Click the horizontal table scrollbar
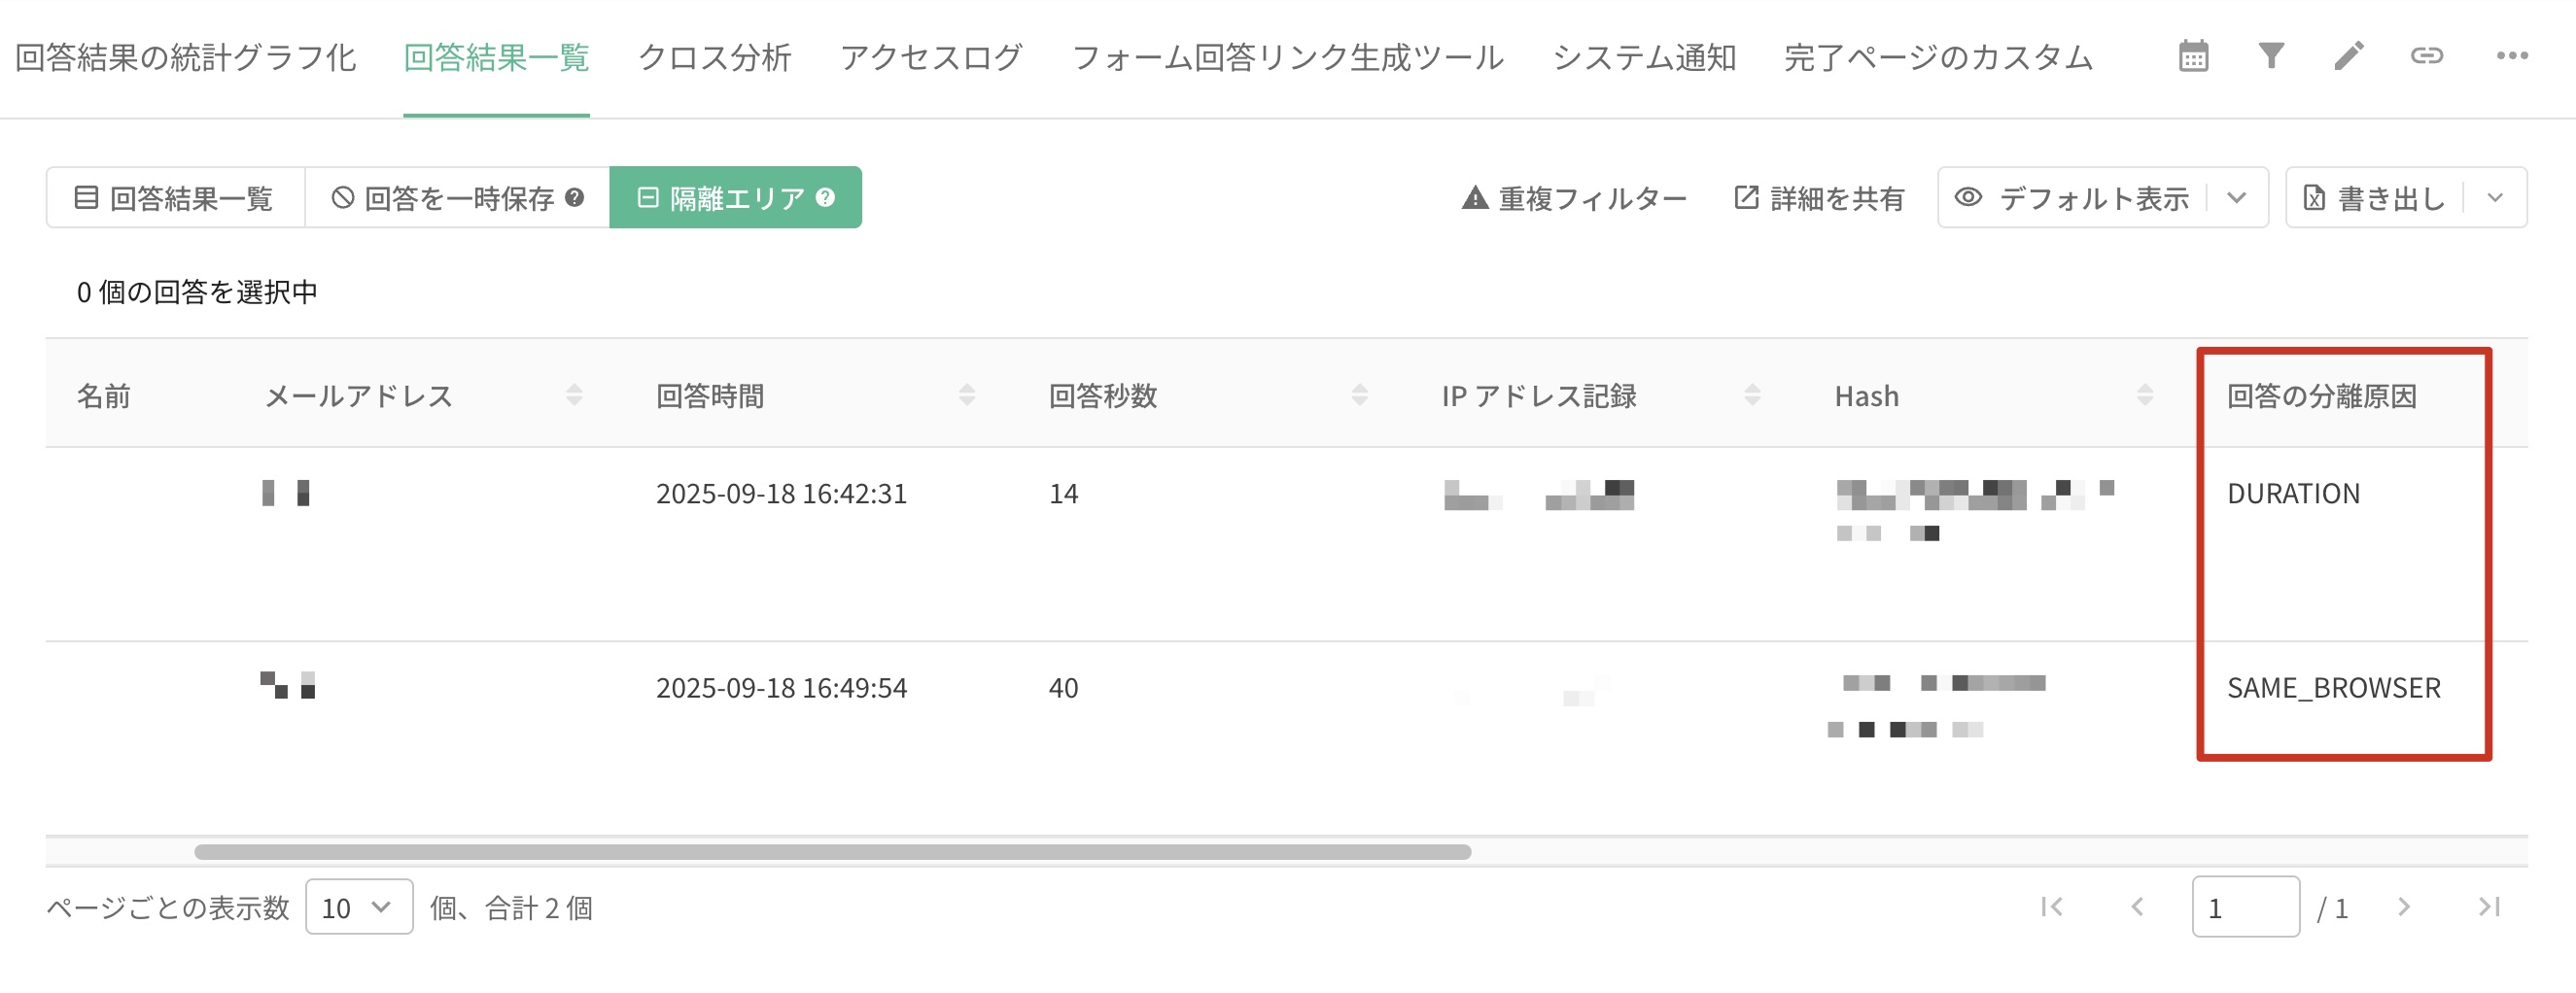This screenshot has width=2576, height=993. 832,852
